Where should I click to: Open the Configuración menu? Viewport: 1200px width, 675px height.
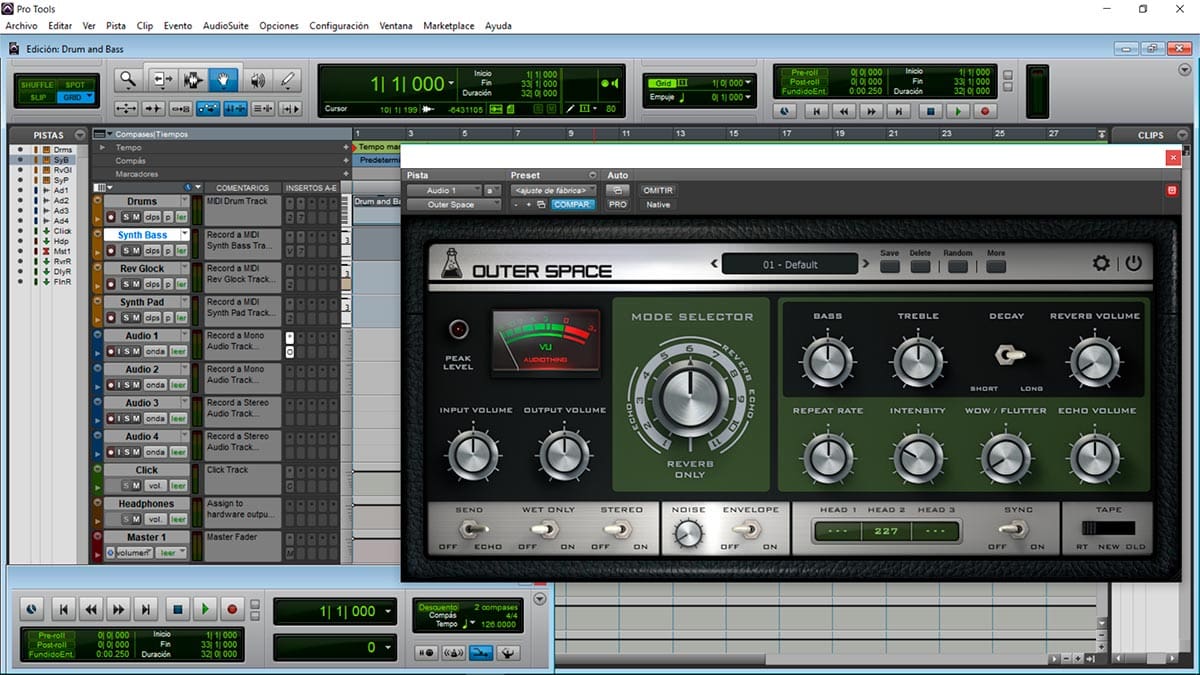[339, 25]
